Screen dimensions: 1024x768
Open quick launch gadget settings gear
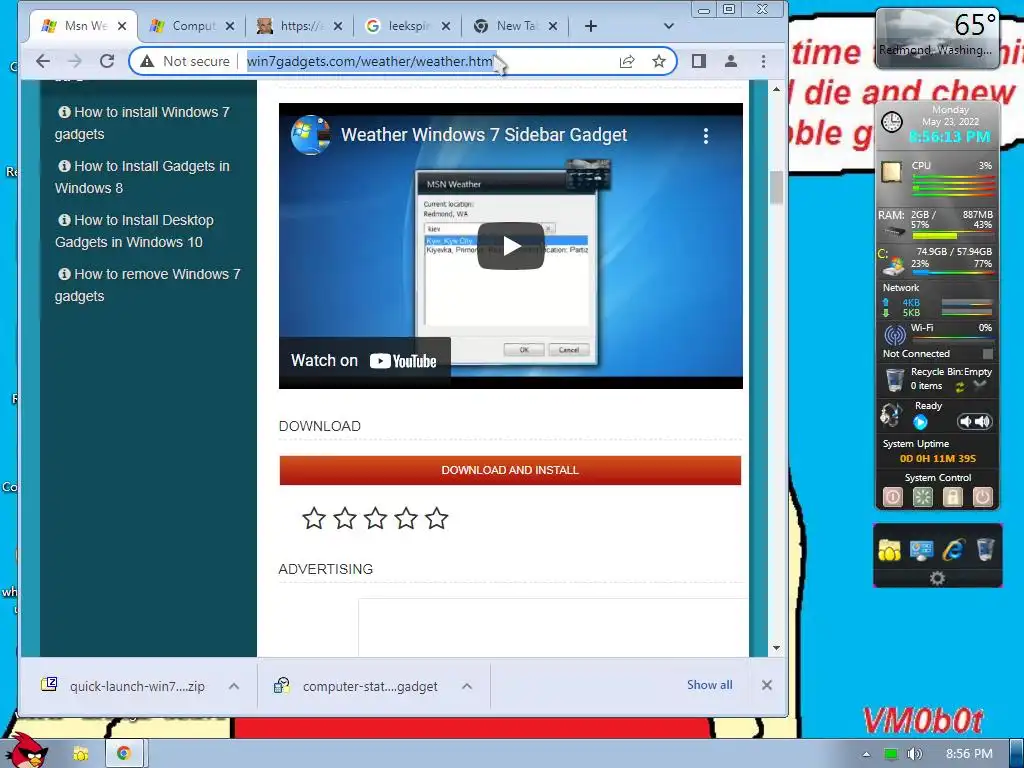coord(937,578)
